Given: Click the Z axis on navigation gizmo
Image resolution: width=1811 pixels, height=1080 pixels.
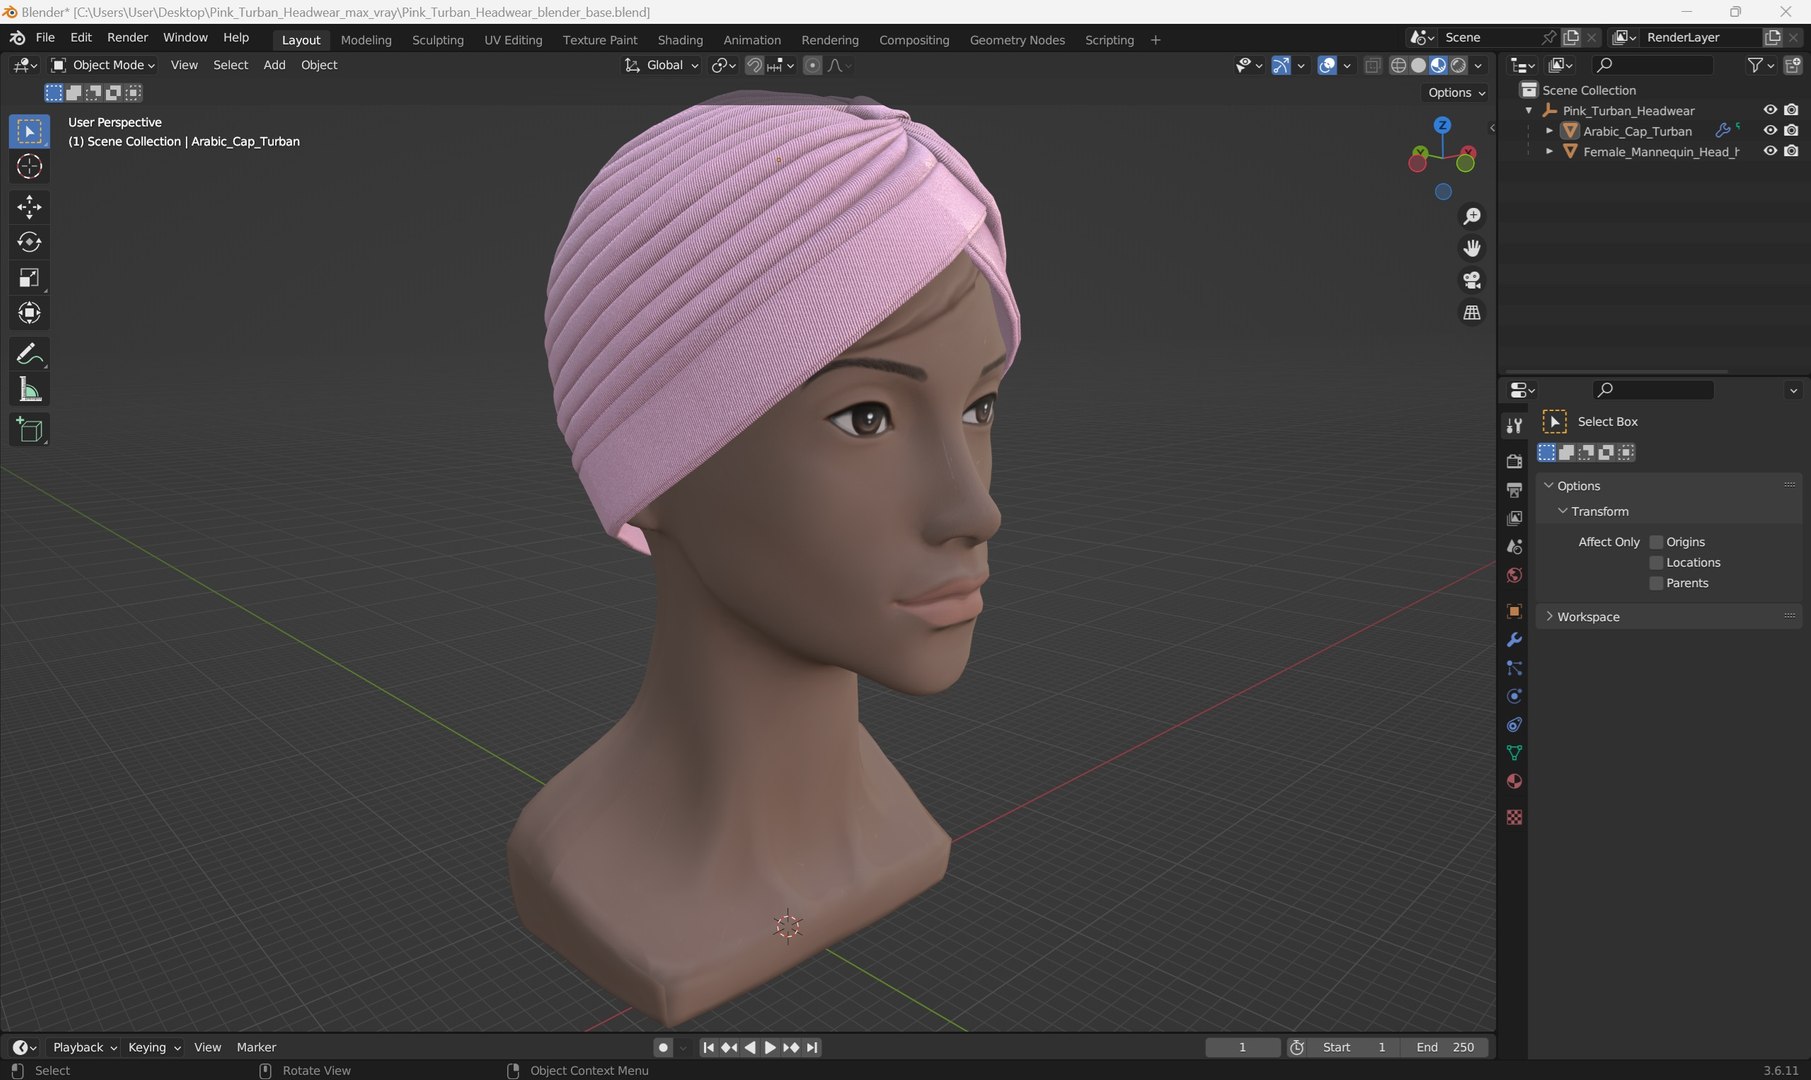Looking at the screenshot, I should (1442, 125).
